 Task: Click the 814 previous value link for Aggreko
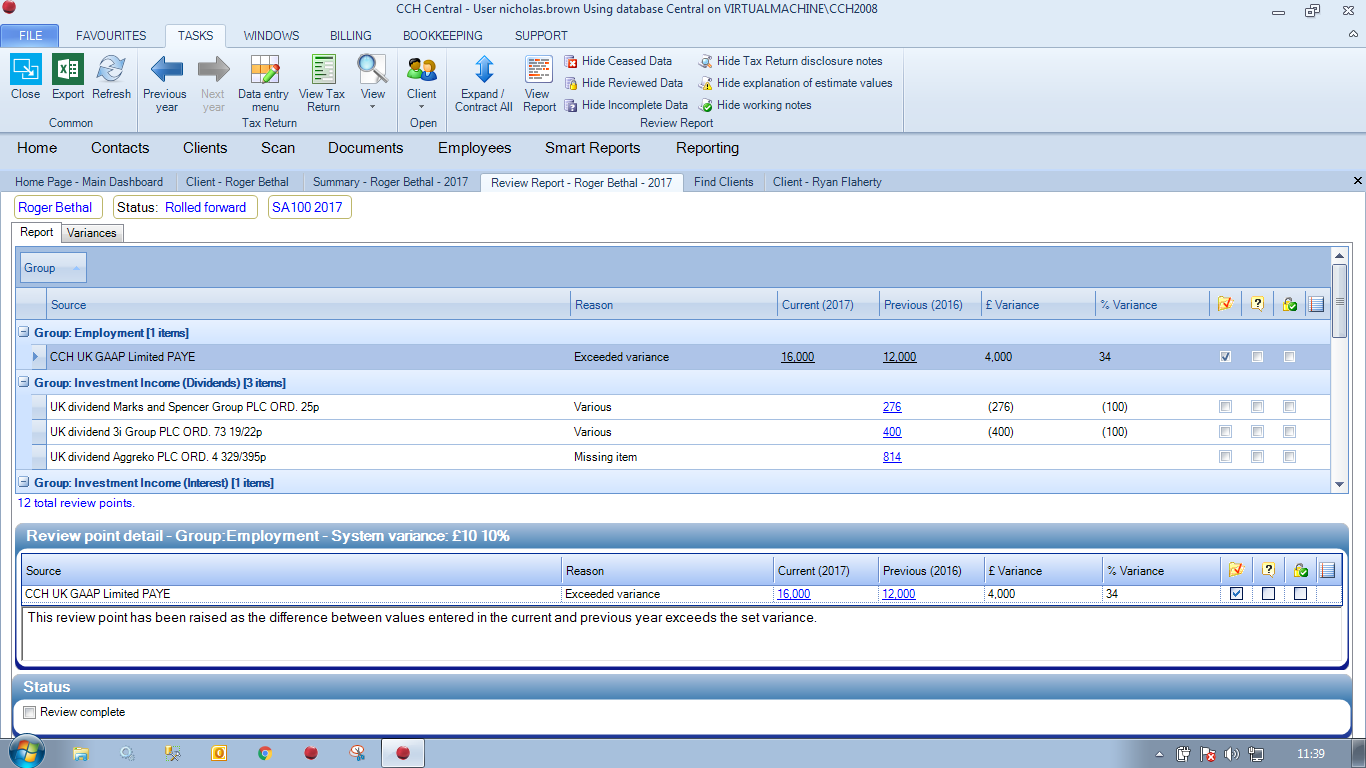click(x=892, y=457)
